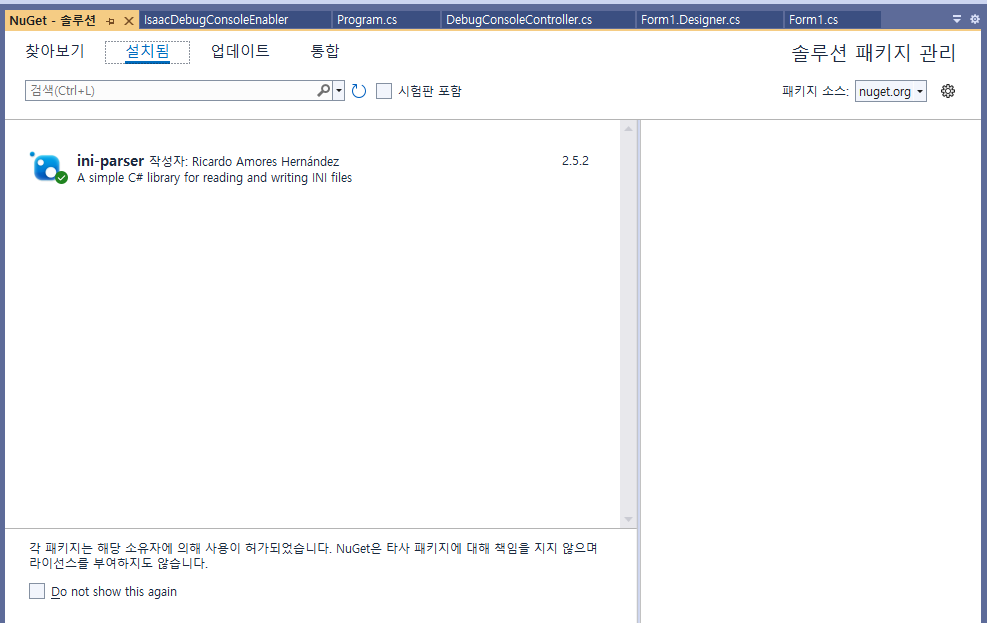Click the package list scroll down arrow

[x=628, y=520]
